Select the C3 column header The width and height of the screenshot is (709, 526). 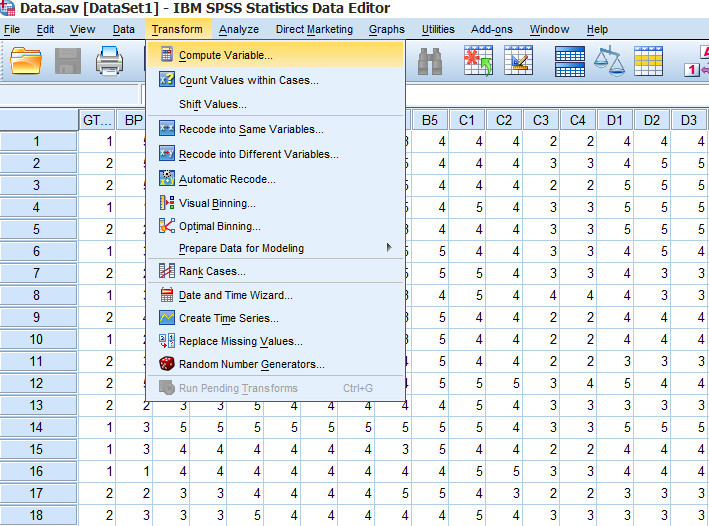pos(541,120)
